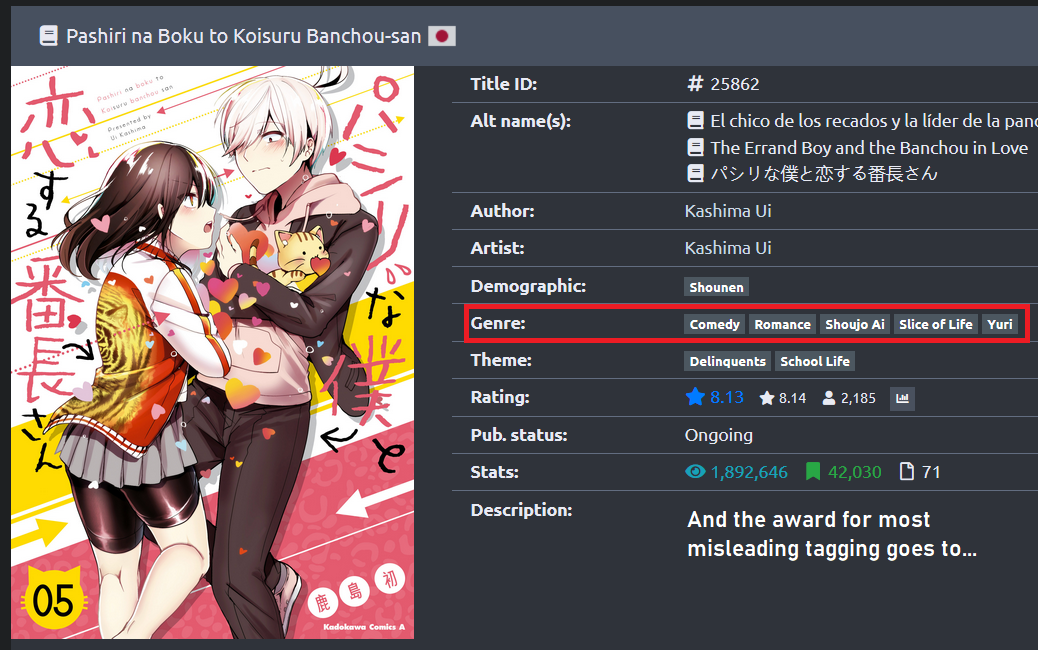
Task: Click the page count document icon
Action: coord(907,472)
